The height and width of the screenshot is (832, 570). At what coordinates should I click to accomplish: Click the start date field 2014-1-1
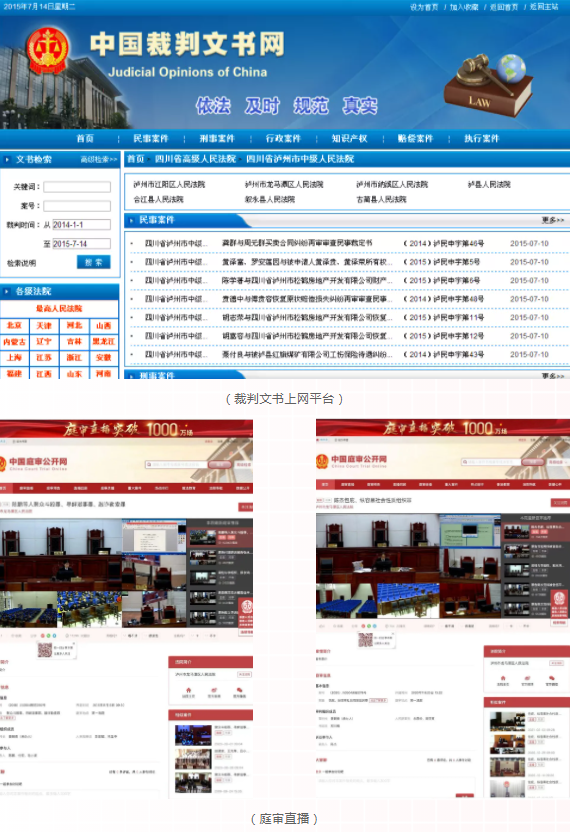point(81,224)
